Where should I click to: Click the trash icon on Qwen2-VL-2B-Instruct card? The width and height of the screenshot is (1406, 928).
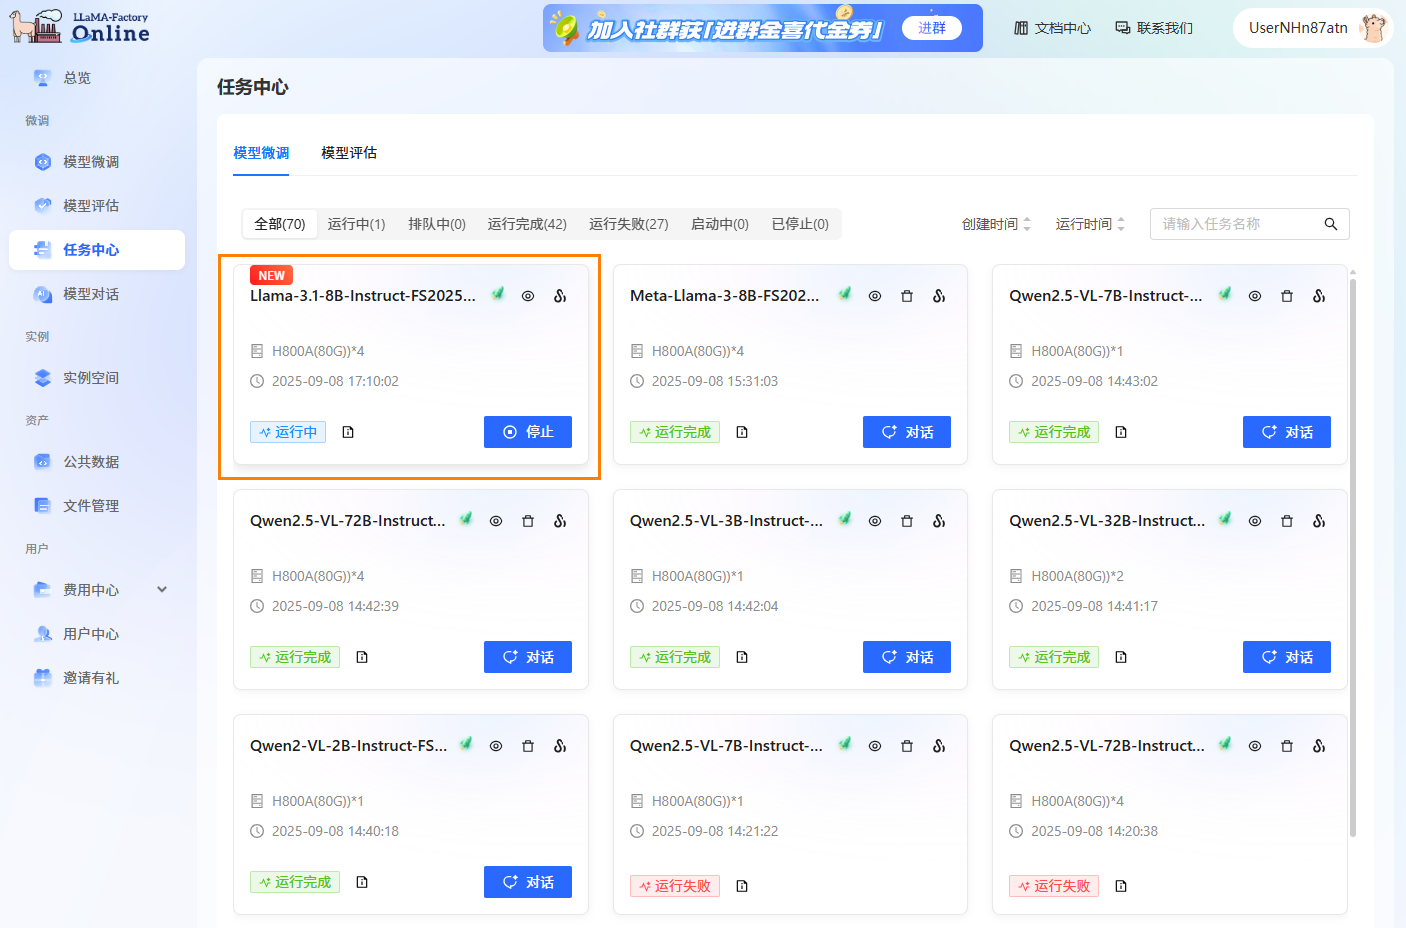(528, 746)
